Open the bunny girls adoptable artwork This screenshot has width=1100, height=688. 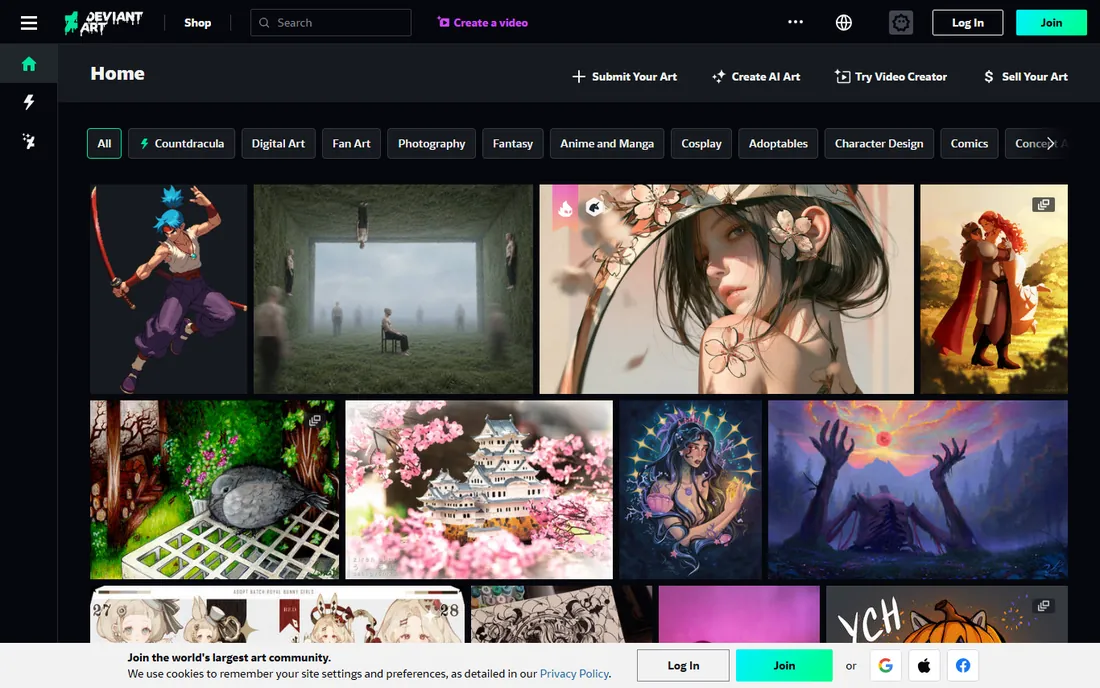pyautogui.click(x=277, y=614)
